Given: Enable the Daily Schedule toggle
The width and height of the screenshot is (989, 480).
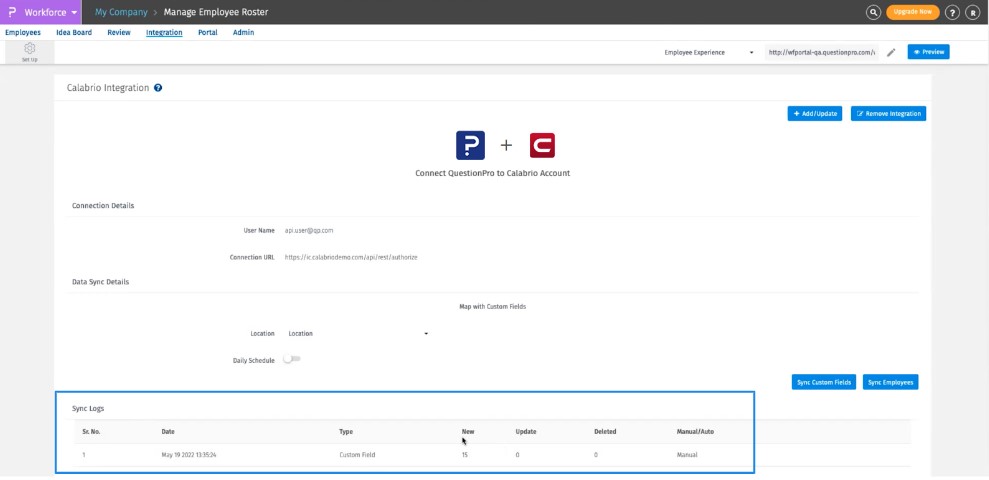Looking at the screenshot, I should coord(292,359).
